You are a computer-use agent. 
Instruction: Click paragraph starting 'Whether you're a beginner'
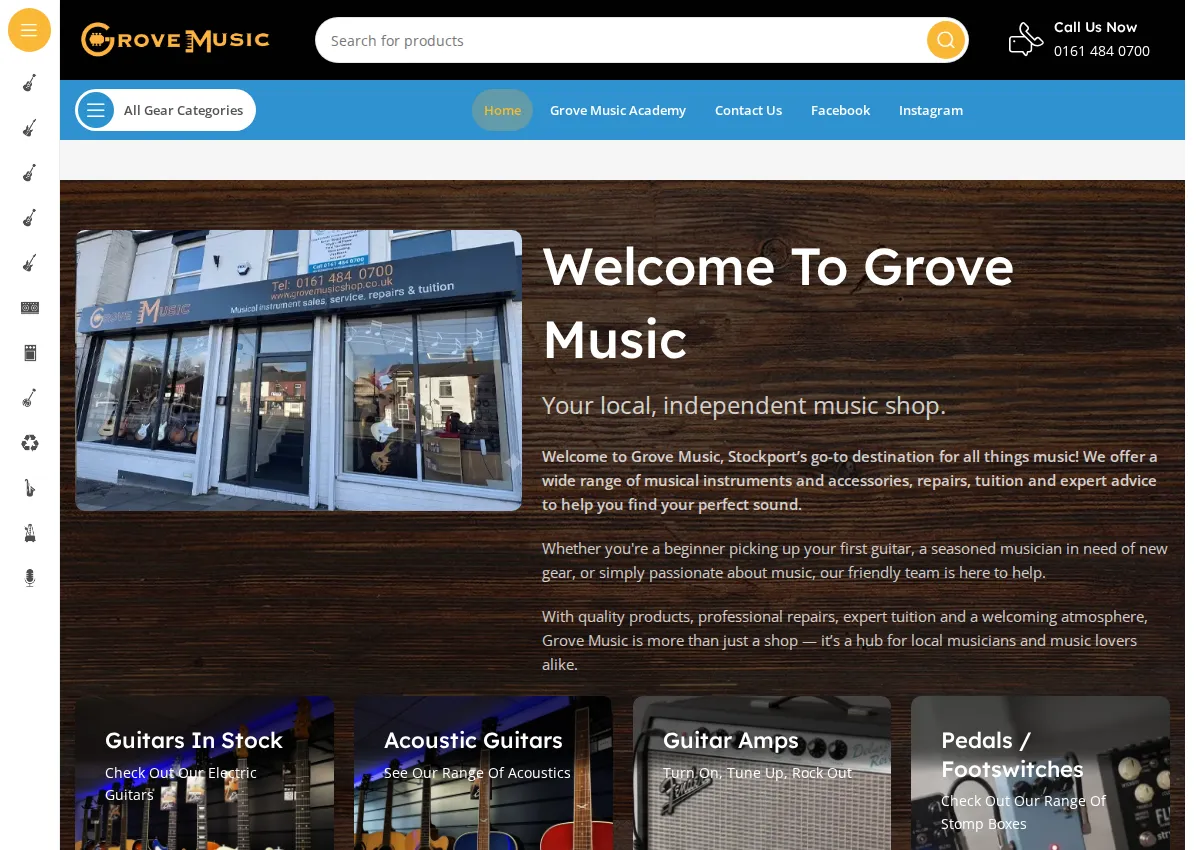(855, 560)
